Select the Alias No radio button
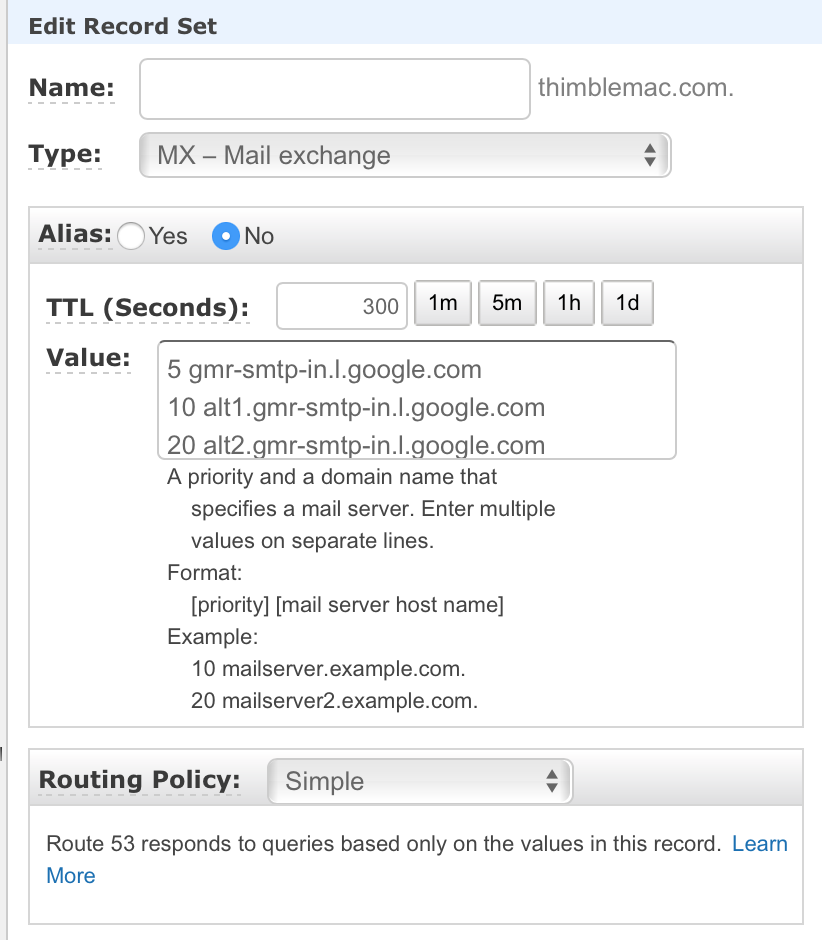 [x=226, y=236]
